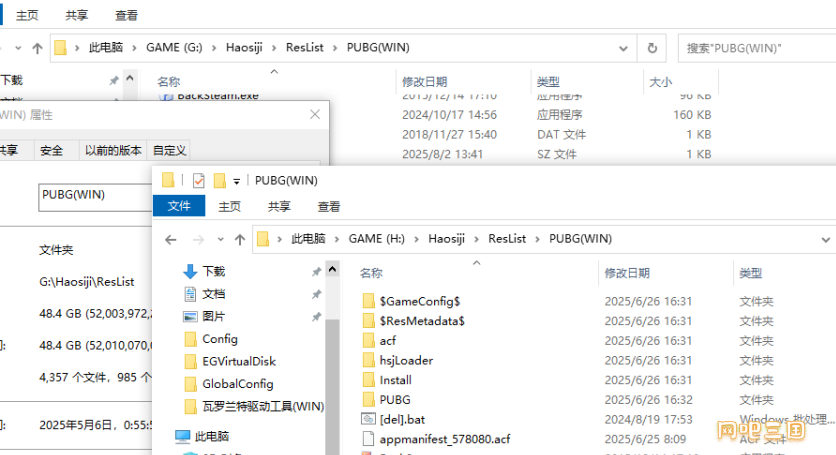Image resolution: width=836 pixels, height=455 pixels.
Task: Go back in front Explorer window
Action: click(171, 240)
